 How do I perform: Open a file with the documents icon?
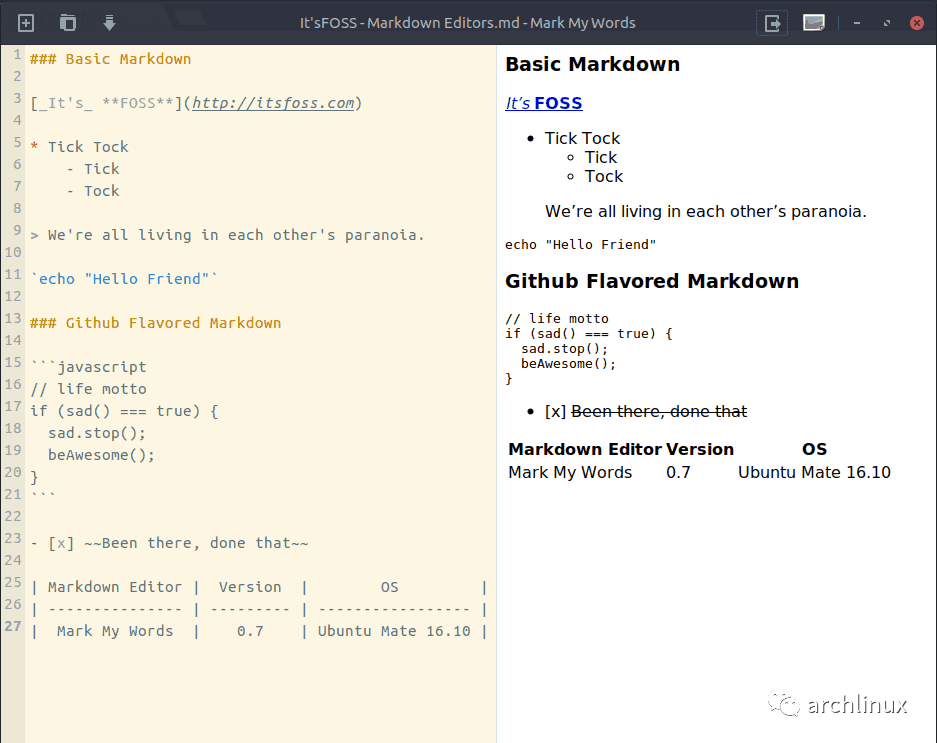(x=68, y=23)
